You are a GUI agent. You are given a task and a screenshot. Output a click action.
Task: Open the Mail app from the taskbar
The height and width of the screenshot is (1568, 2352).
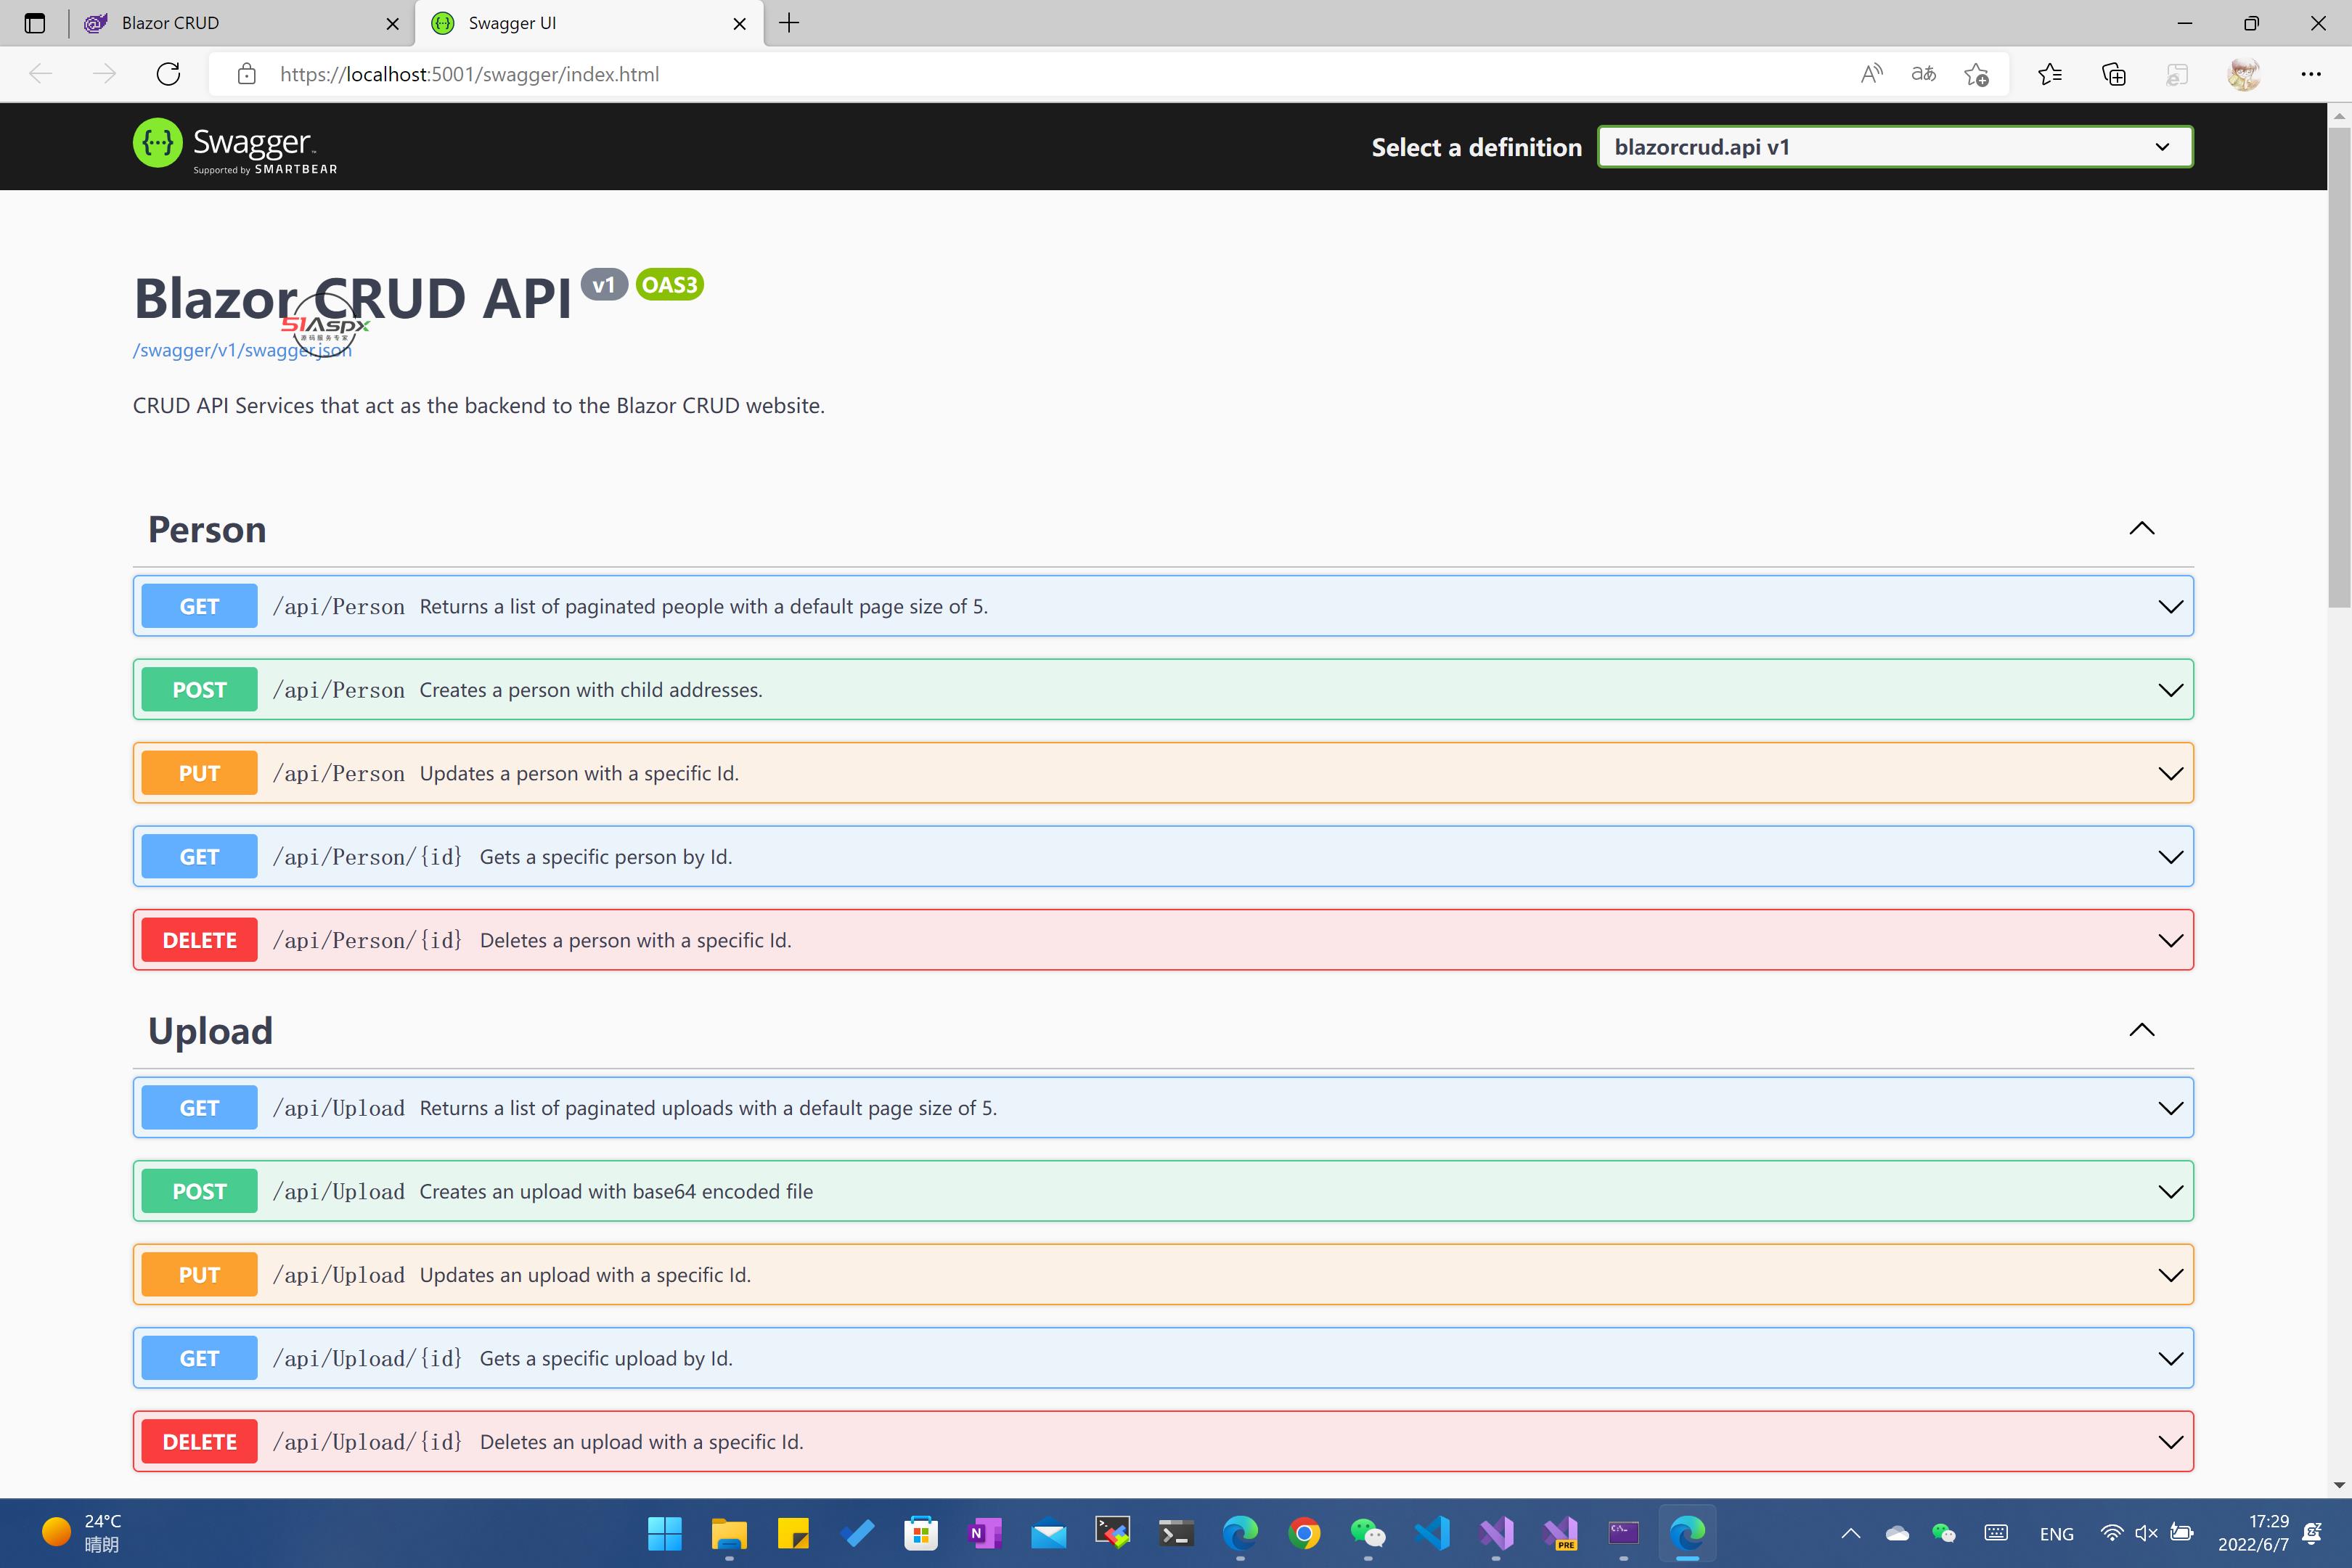tap(1048, 1533)
